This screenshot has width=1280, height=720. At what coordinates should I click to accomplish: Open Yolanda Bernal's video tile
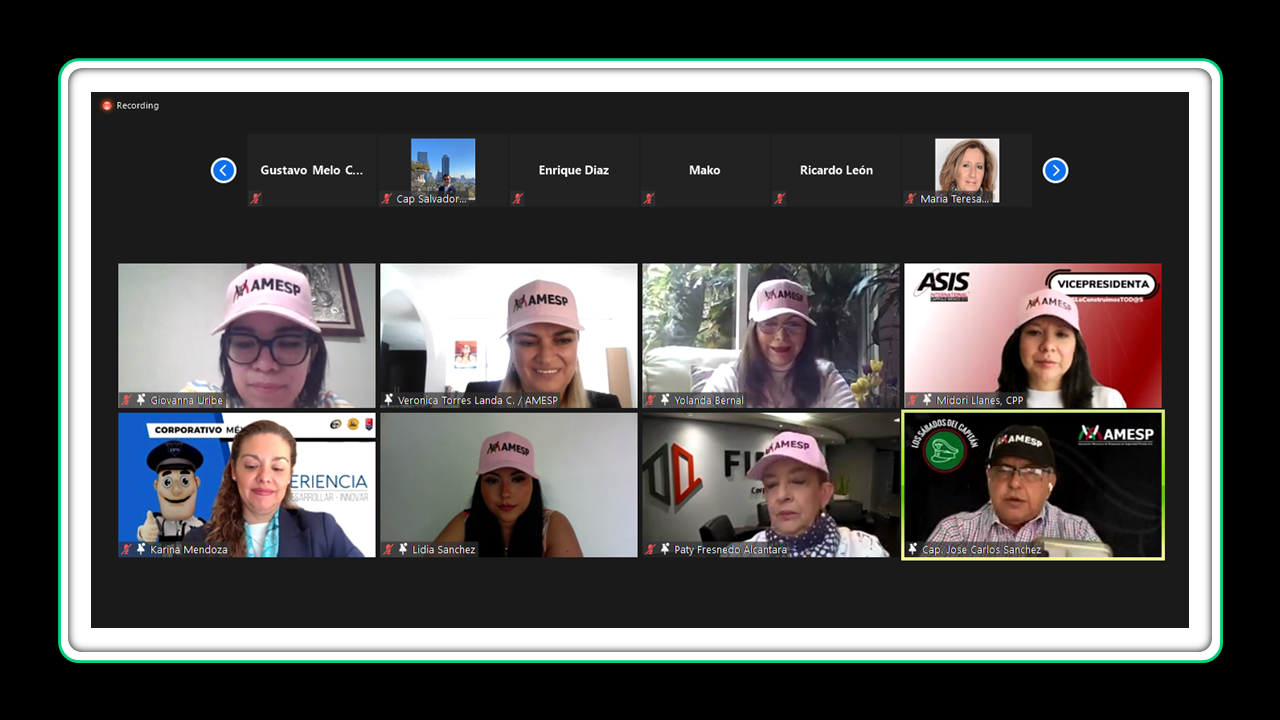[771, 335]
